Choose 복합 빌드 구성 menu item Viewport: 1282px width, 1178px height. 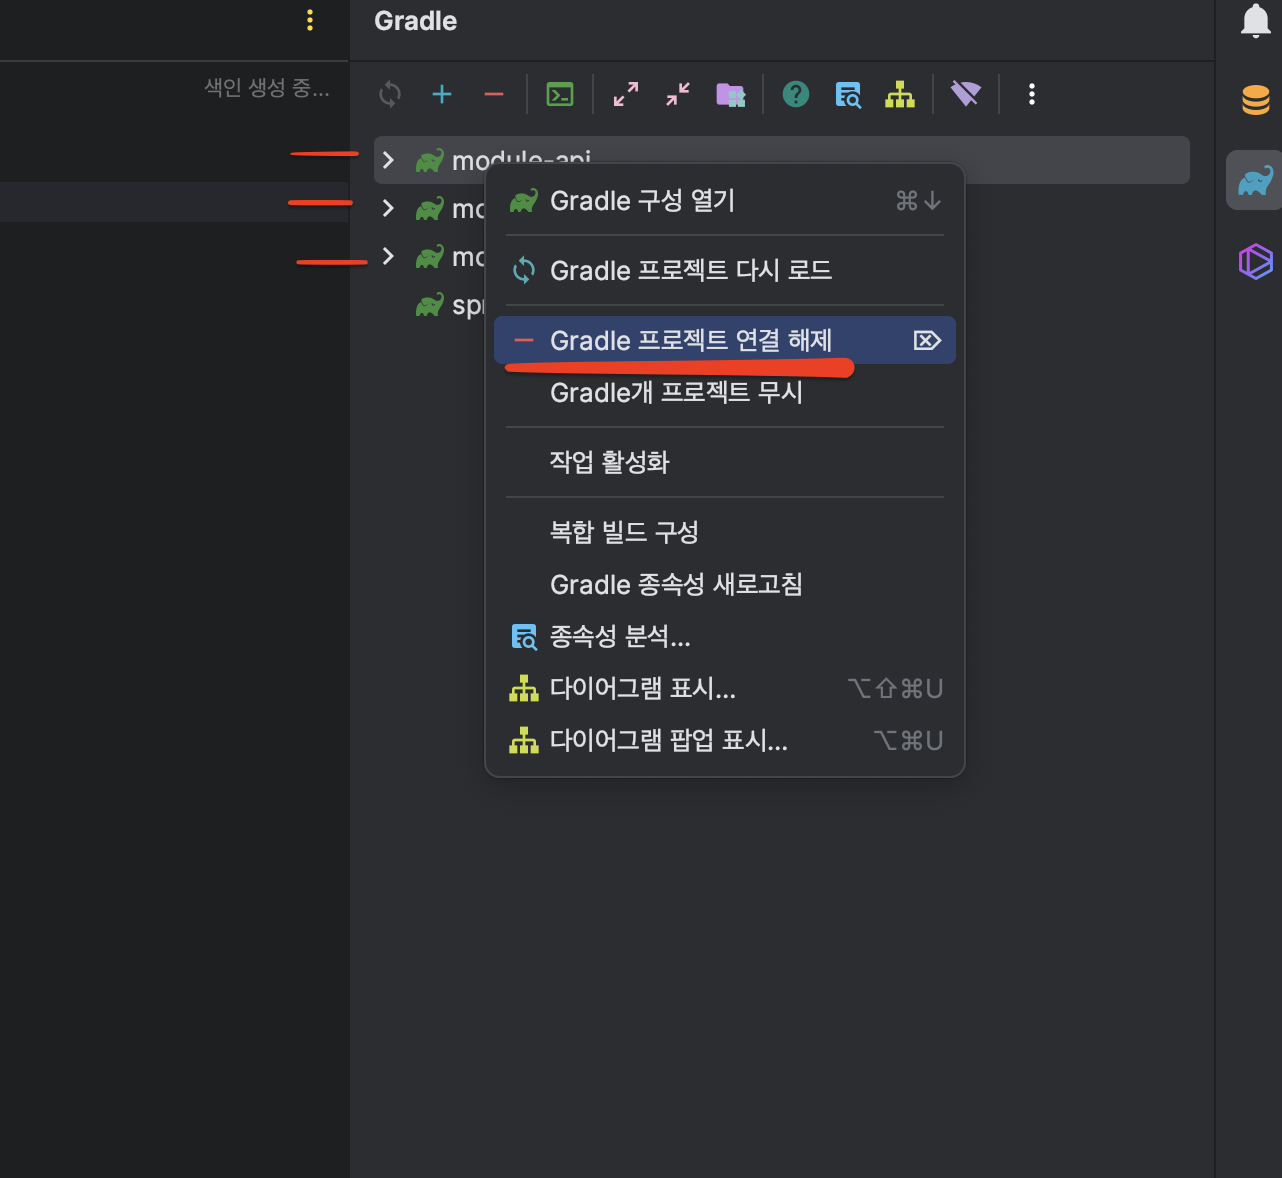[725, 532]
